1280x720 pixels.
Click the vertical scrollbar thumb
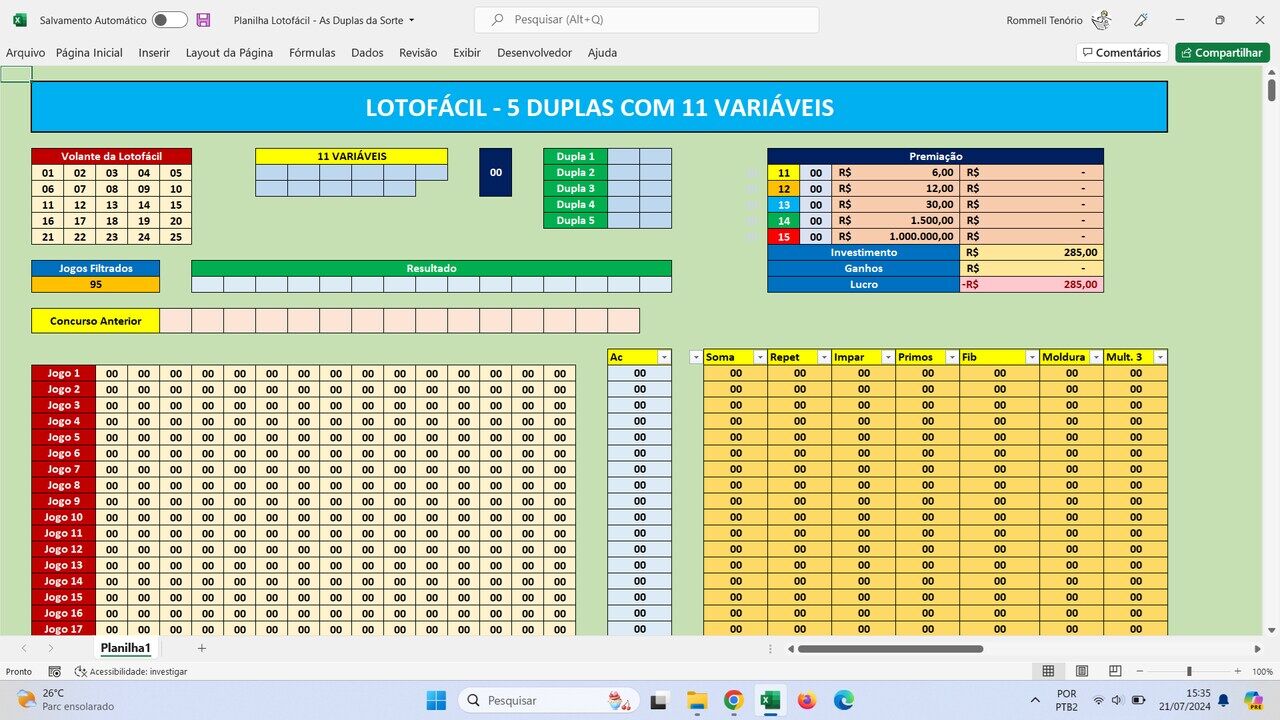coord(1271,89)
